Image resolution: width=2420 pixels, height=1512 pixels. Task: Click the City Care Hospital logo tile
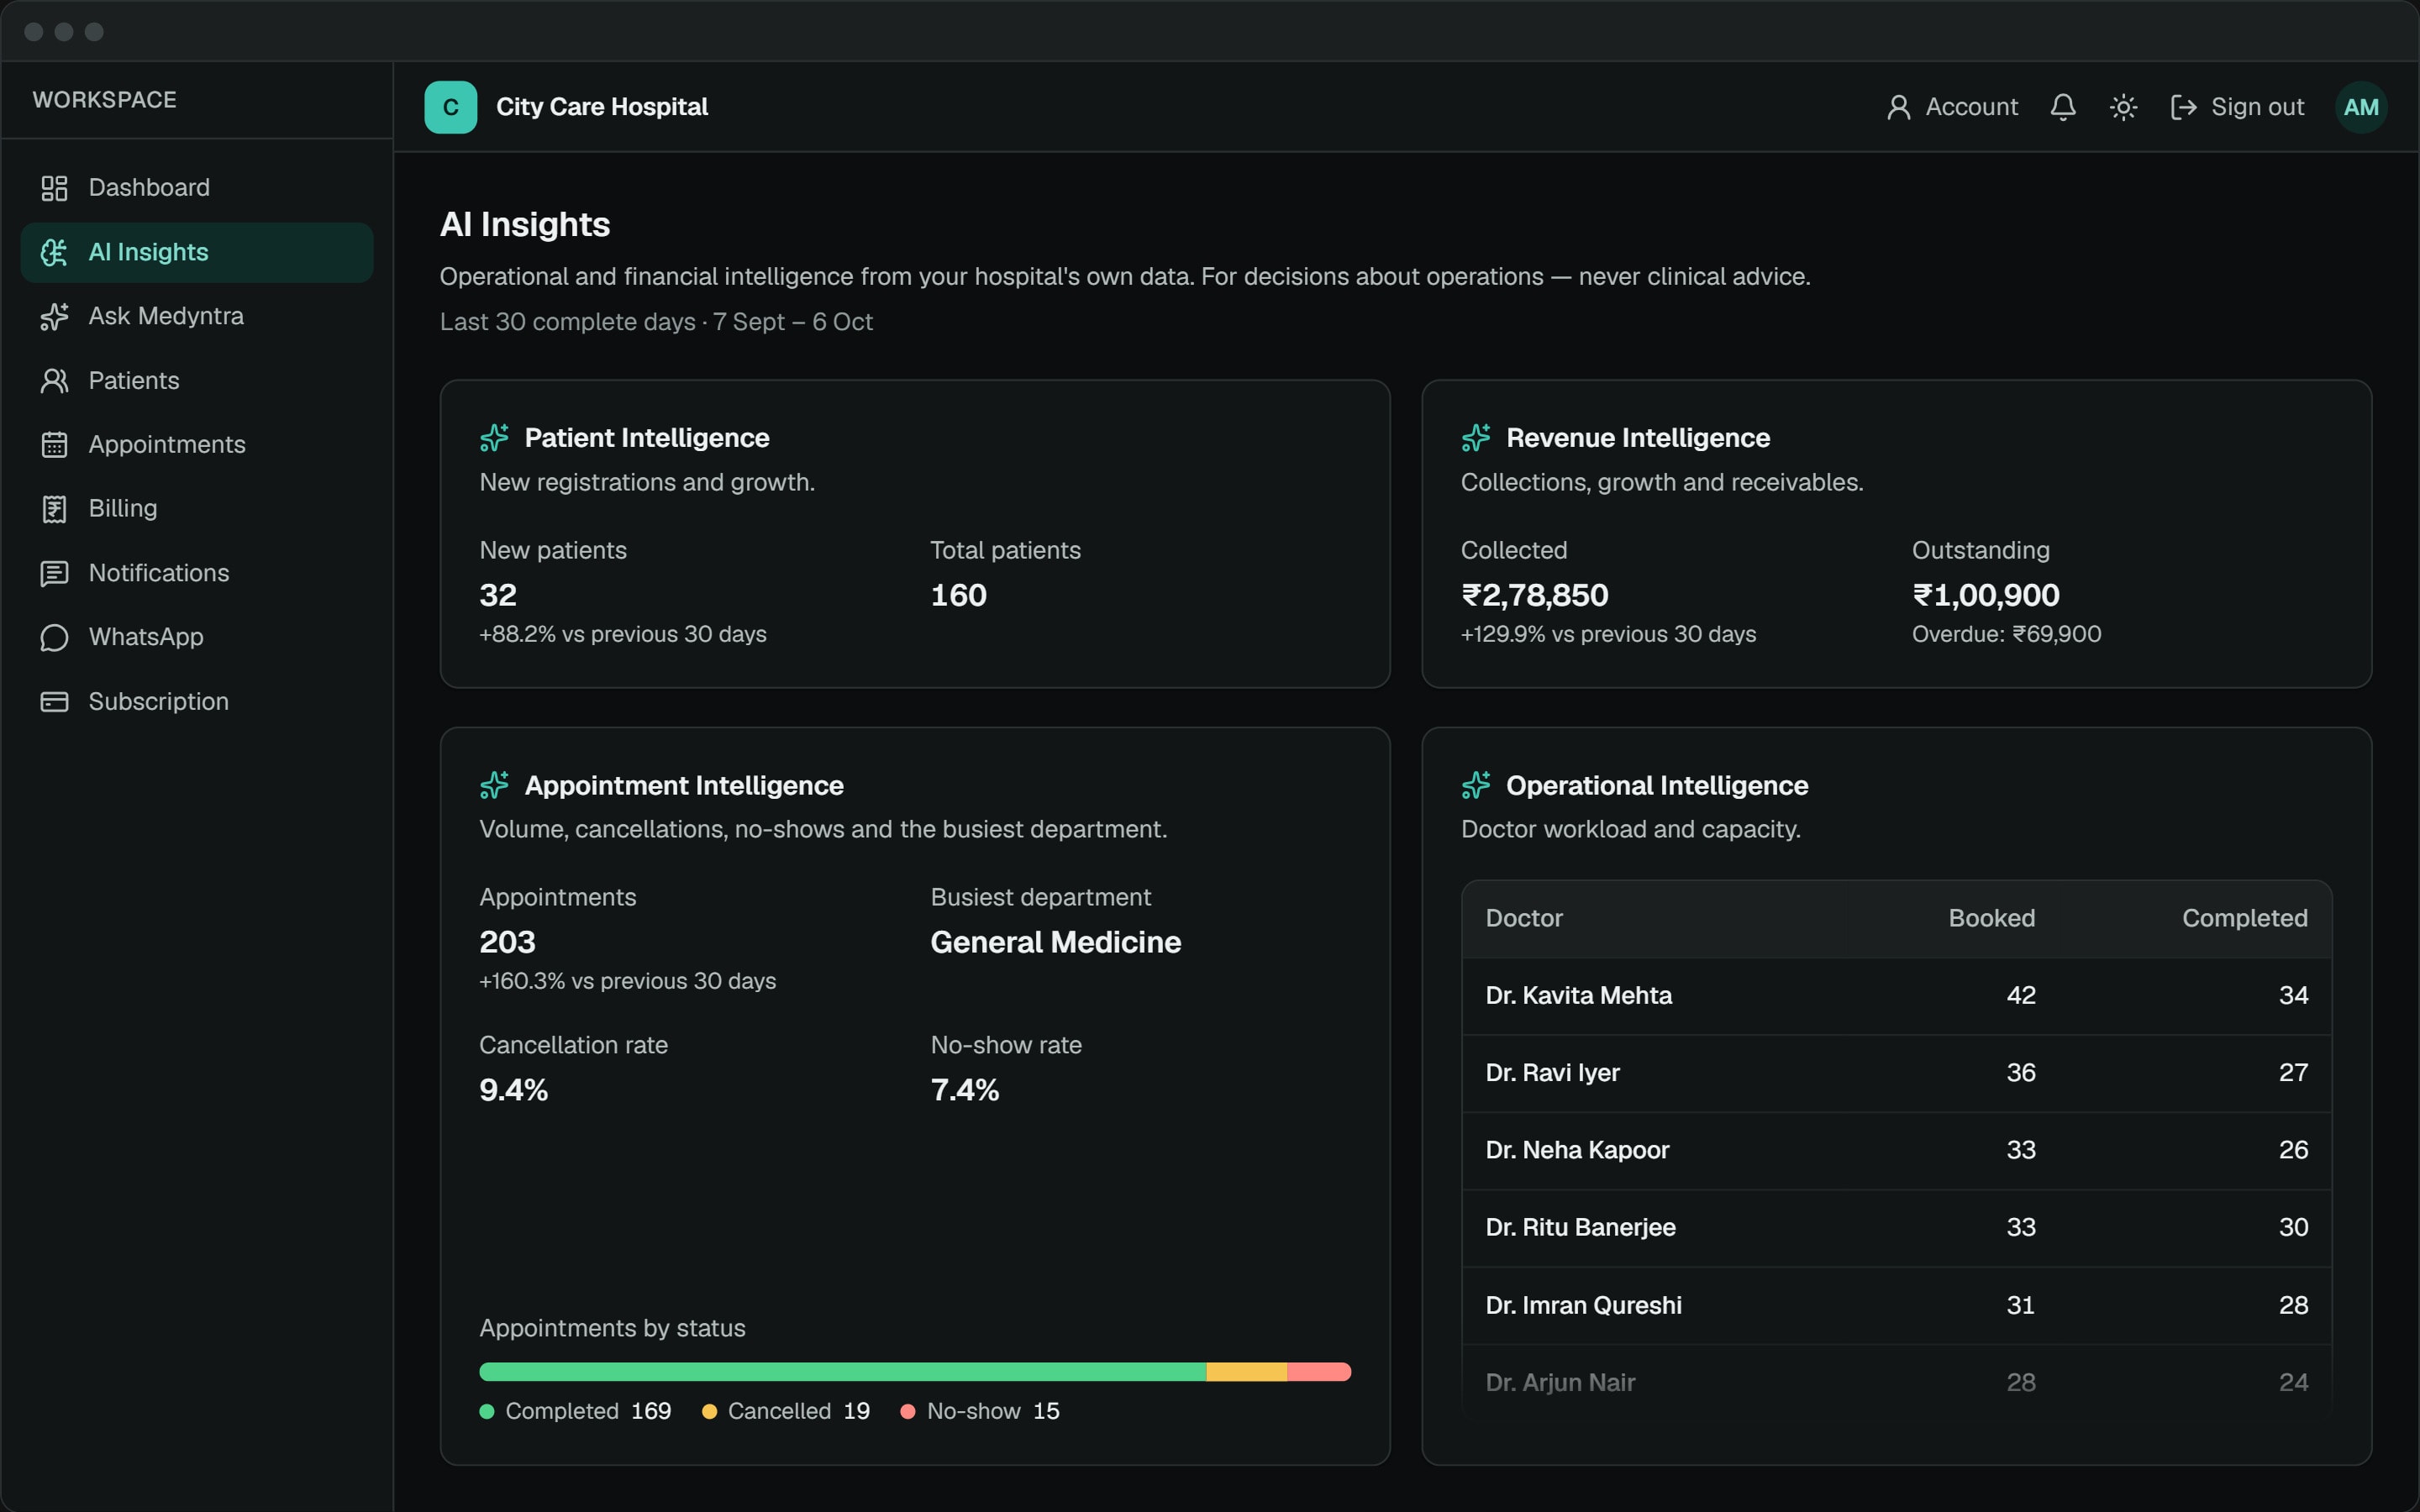(451, 107)
